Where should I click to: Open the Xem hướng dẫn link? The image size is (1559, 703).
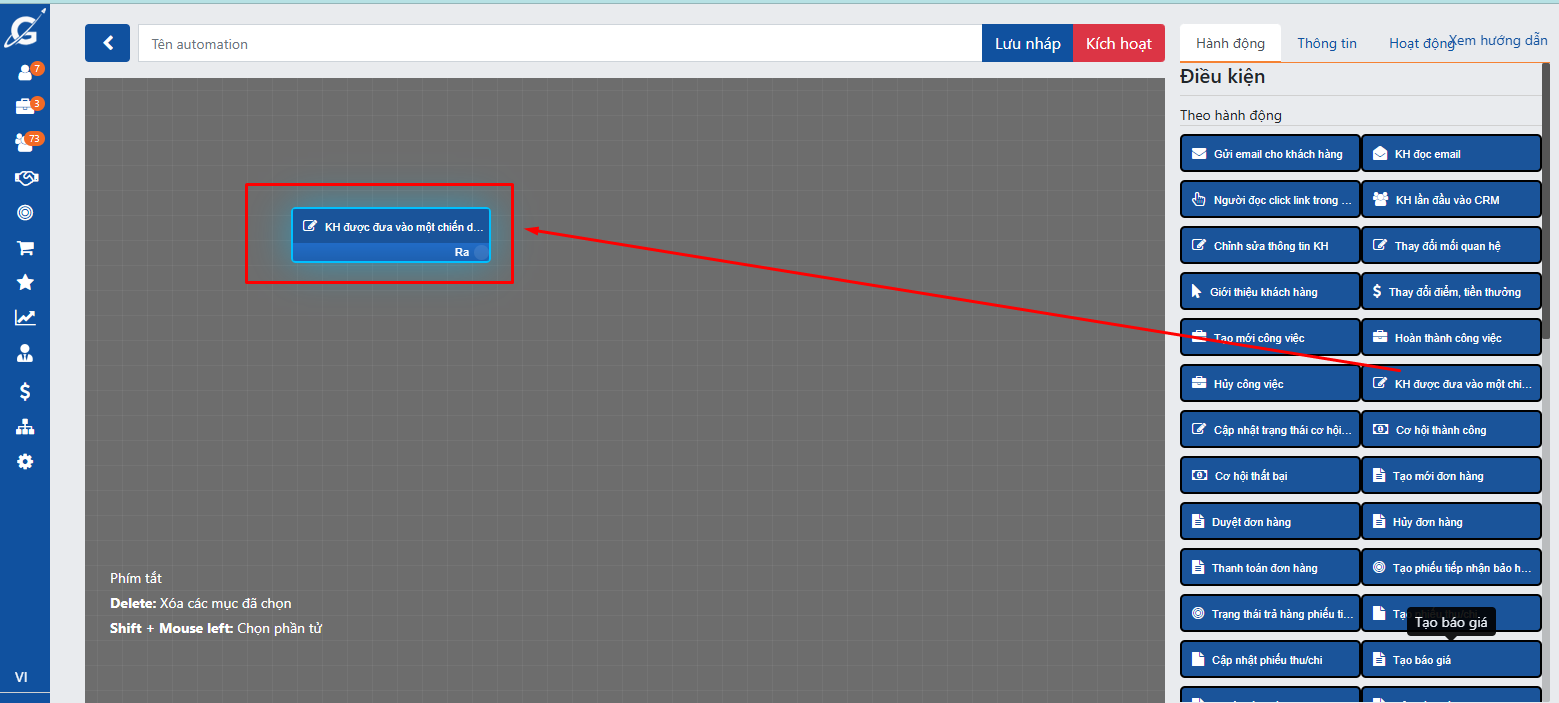click(x=1498, y=40)
